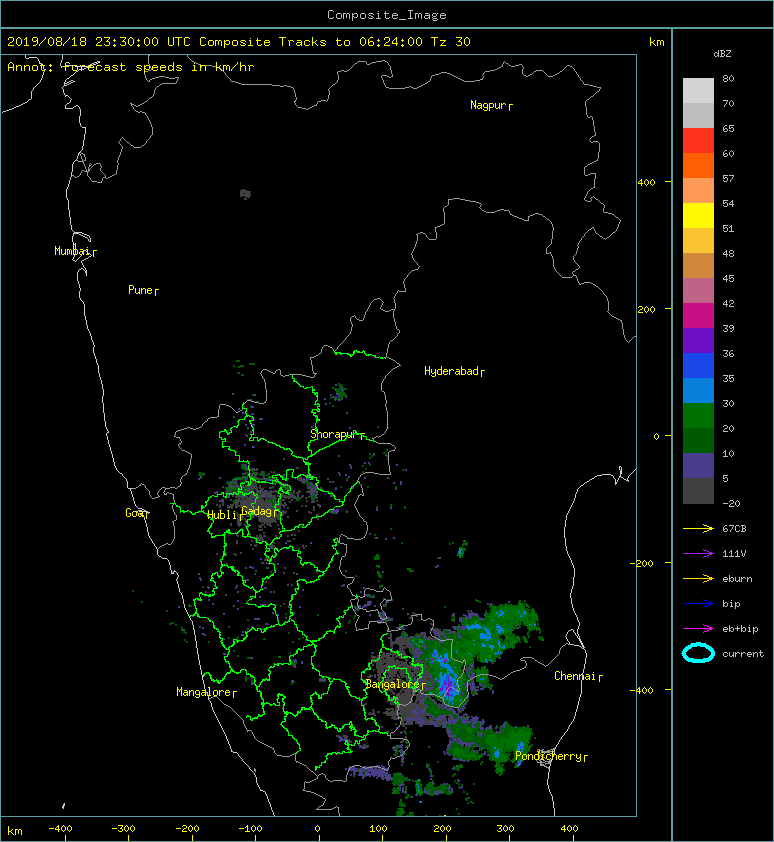Screen dimensions: 774x842
Task: Click the yellow eburn arrow icon
Action: pyautogui.click(x=698, y=579)
